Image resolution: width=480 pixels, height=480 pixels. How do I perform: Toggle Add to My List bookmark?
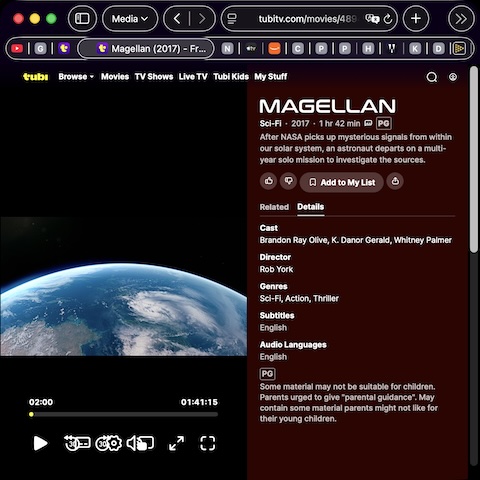pyautogui.click(x=342, y=182)
